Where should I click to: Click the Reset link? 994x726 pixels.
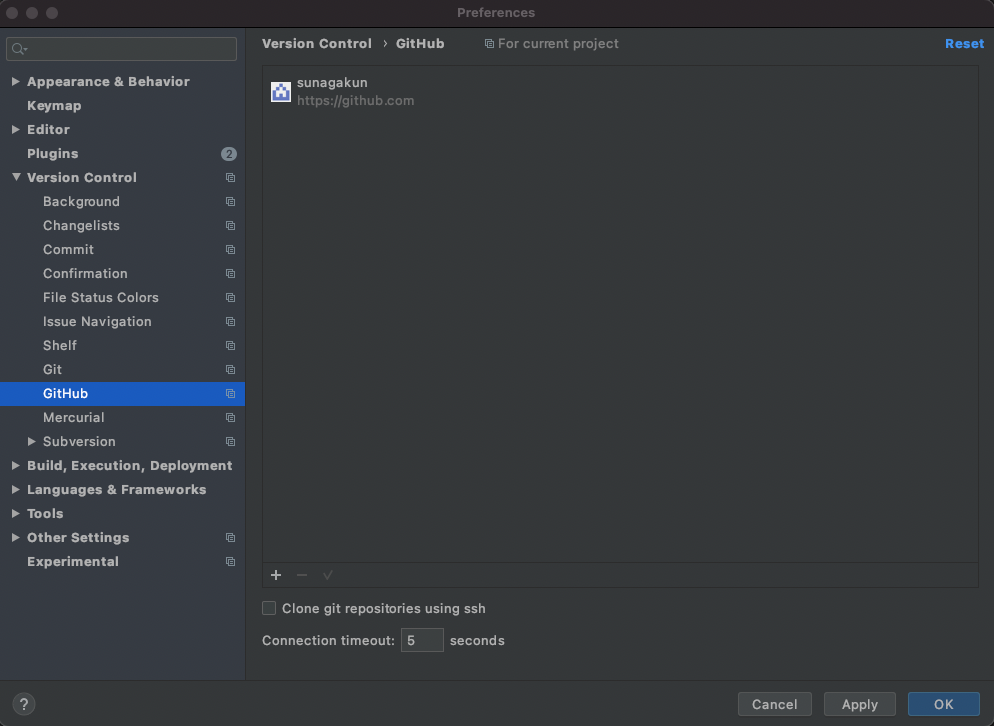point(964,43)
